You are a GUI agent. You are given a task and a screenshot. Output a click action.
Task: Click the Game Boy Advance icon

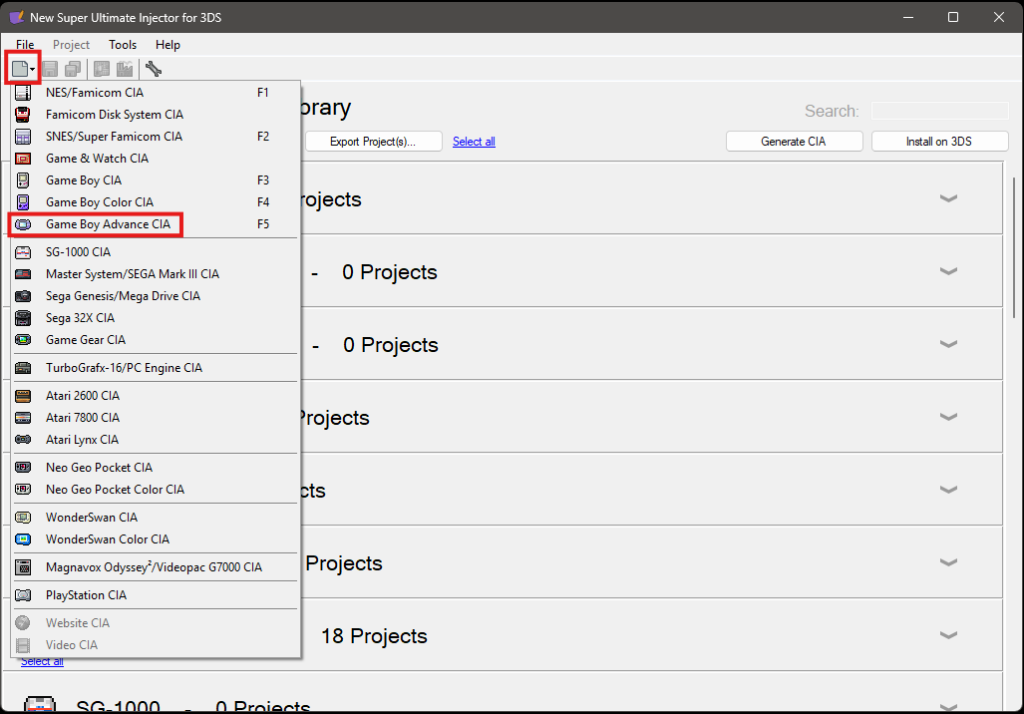[x=23, y=225]
